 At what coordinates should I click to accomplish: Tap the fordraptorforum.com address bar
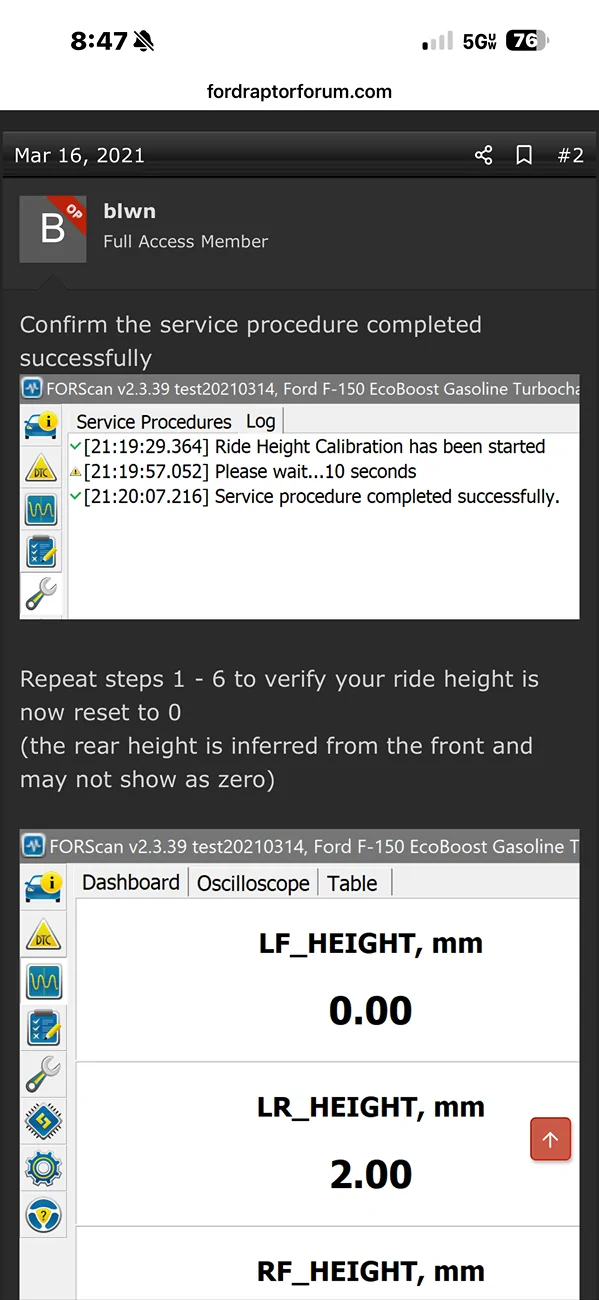tap(299, 92)
